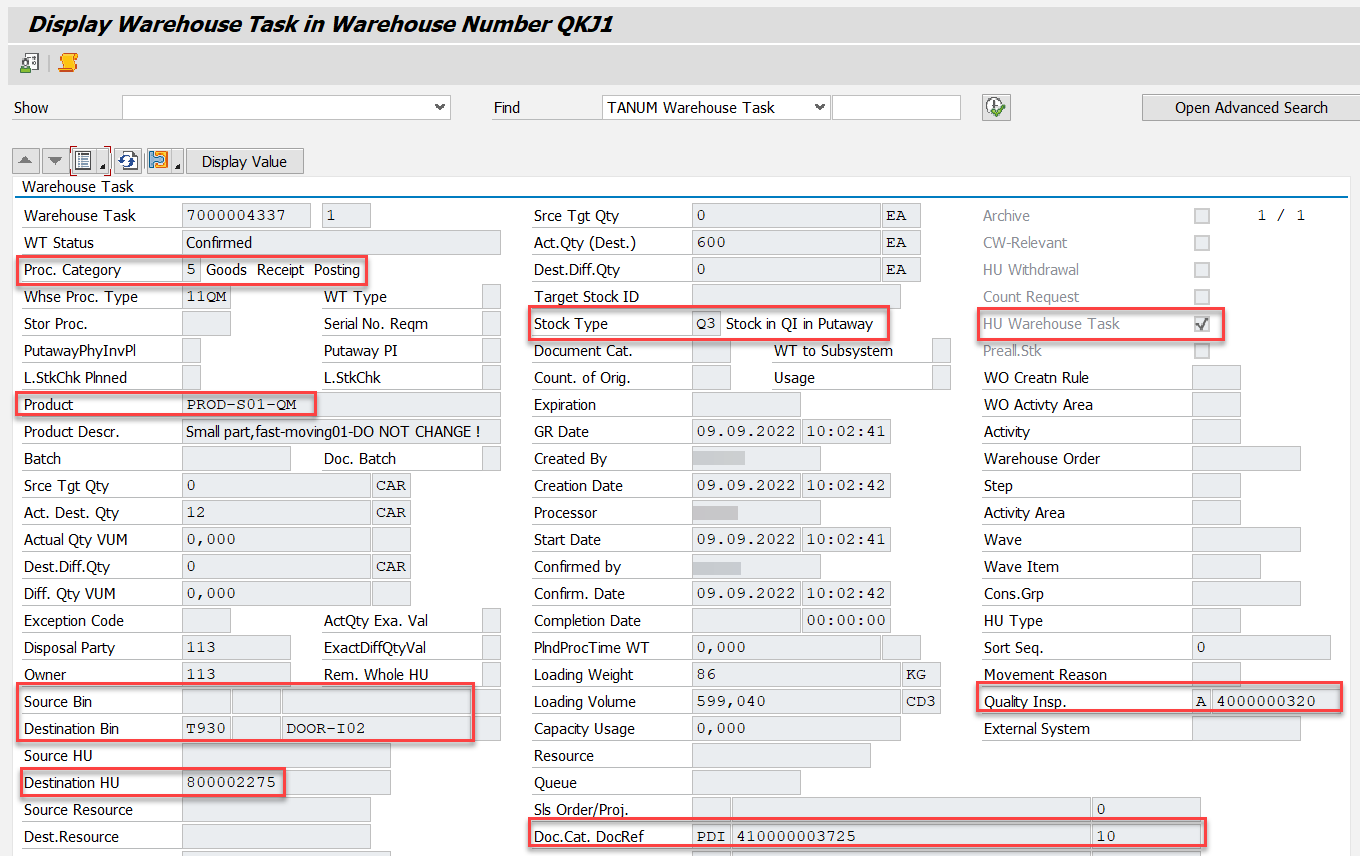Click the WT Status field Confirmed
Image resolution: width=1360 pixels, height=856 pixels.
[341, 243]
